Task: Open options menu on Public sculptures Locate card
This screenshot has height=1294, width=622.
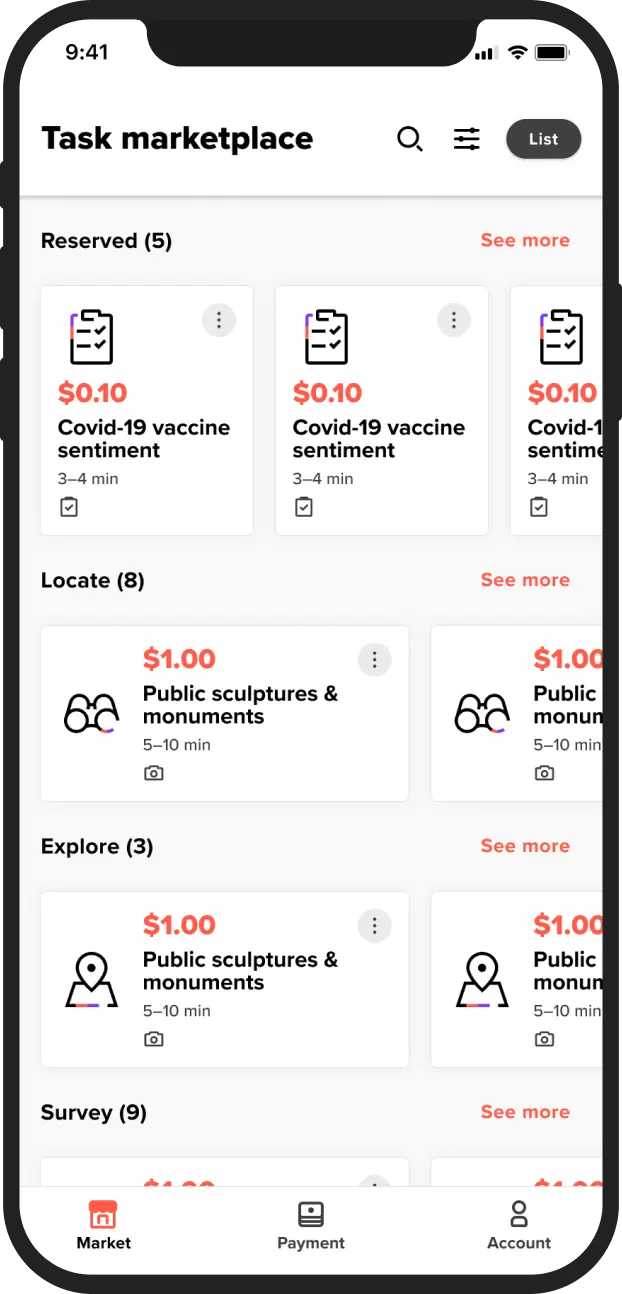Action: tap(374, 659)
